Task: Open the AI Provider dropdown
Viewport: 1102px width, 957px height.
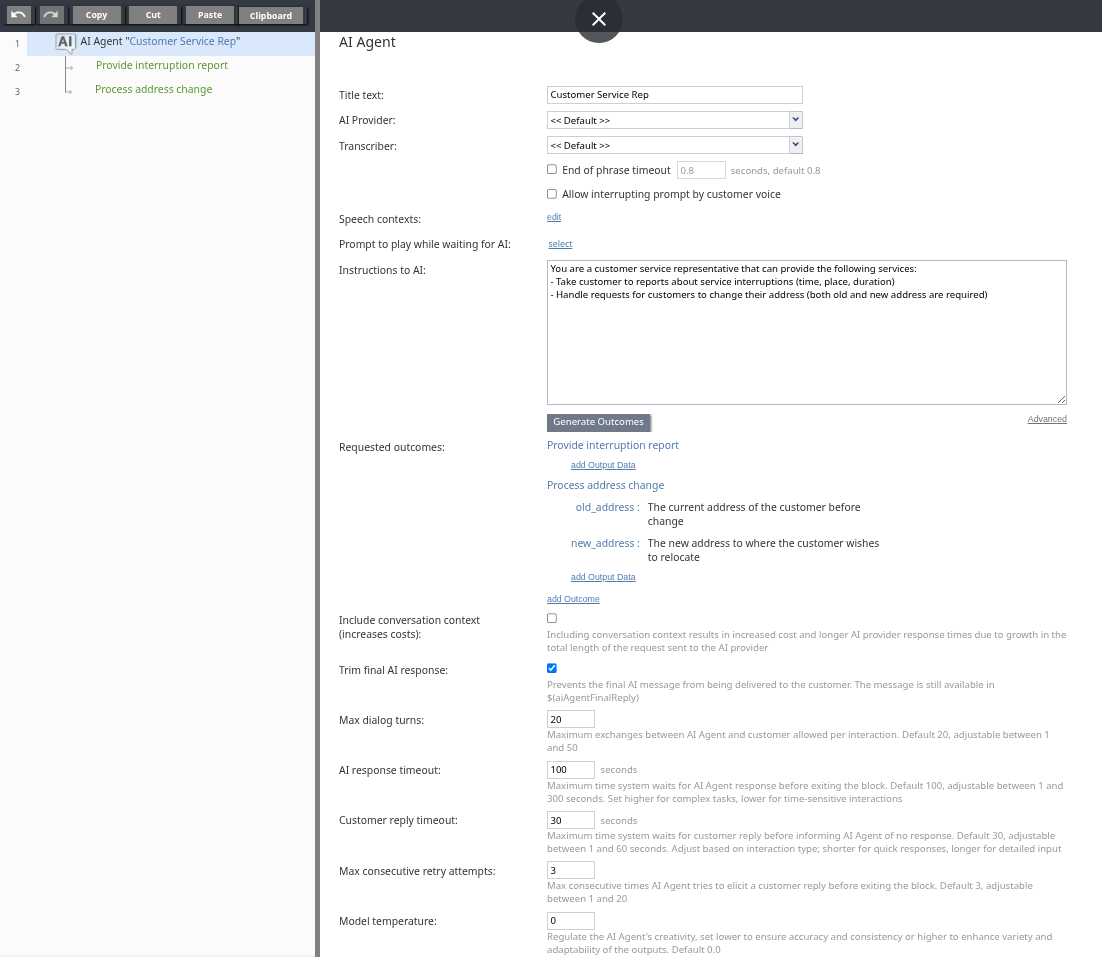Action: click(675, 120)
